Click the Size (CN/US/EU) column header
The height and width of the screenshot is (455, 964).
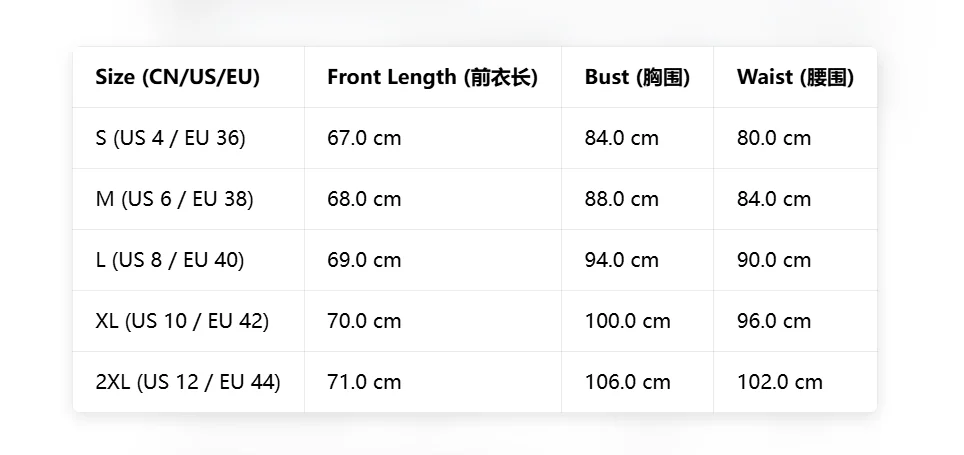[188, 77]
